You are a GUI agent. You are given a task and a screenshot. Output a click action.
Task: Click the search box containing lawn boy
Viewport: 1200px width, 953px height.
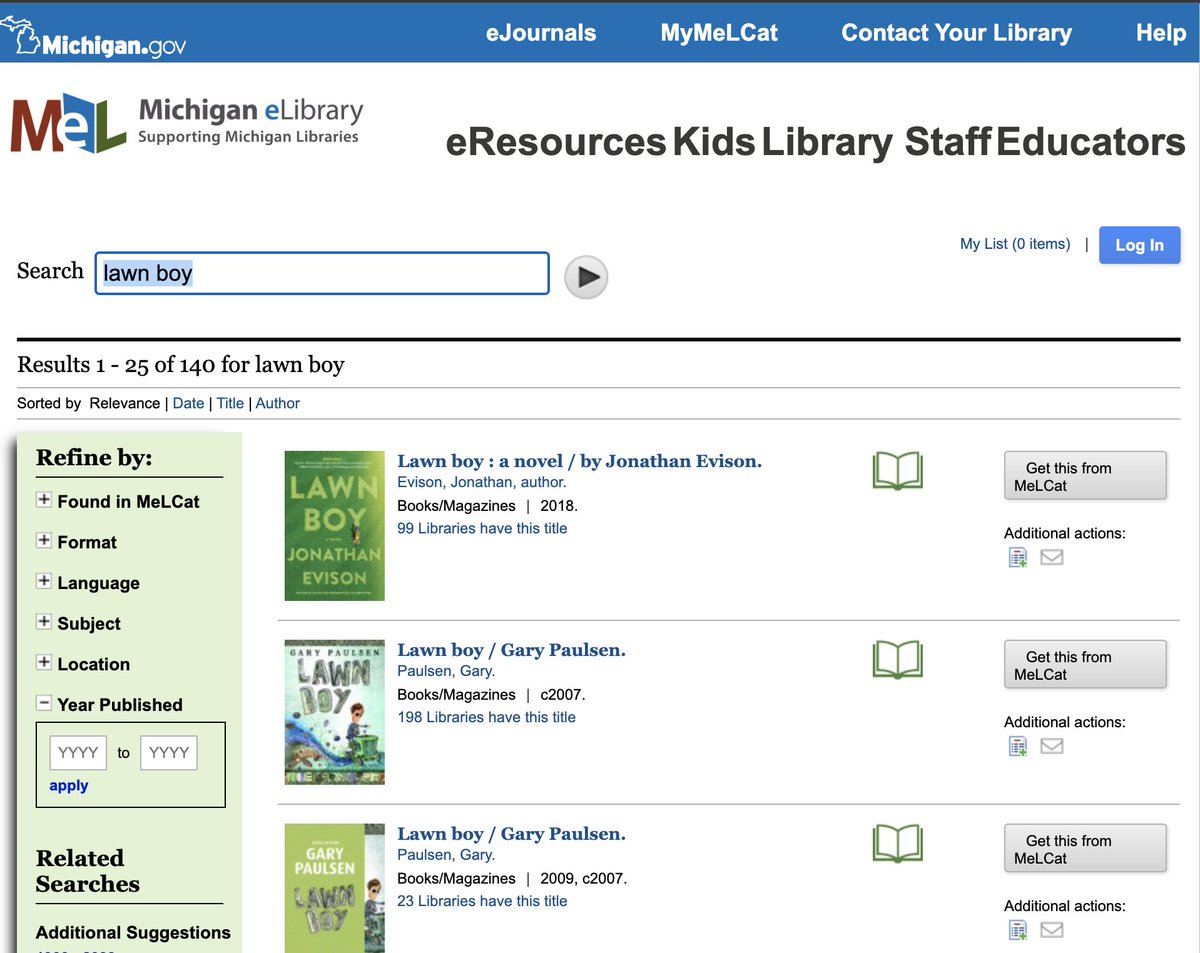point(322,273)
